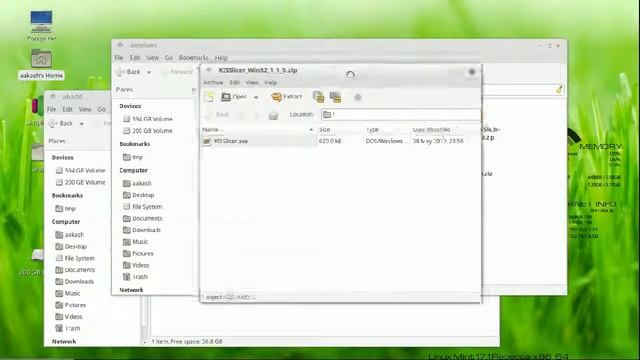Click Computer desktop icon at top left
The image size is (640, 360).
[41, 25]
